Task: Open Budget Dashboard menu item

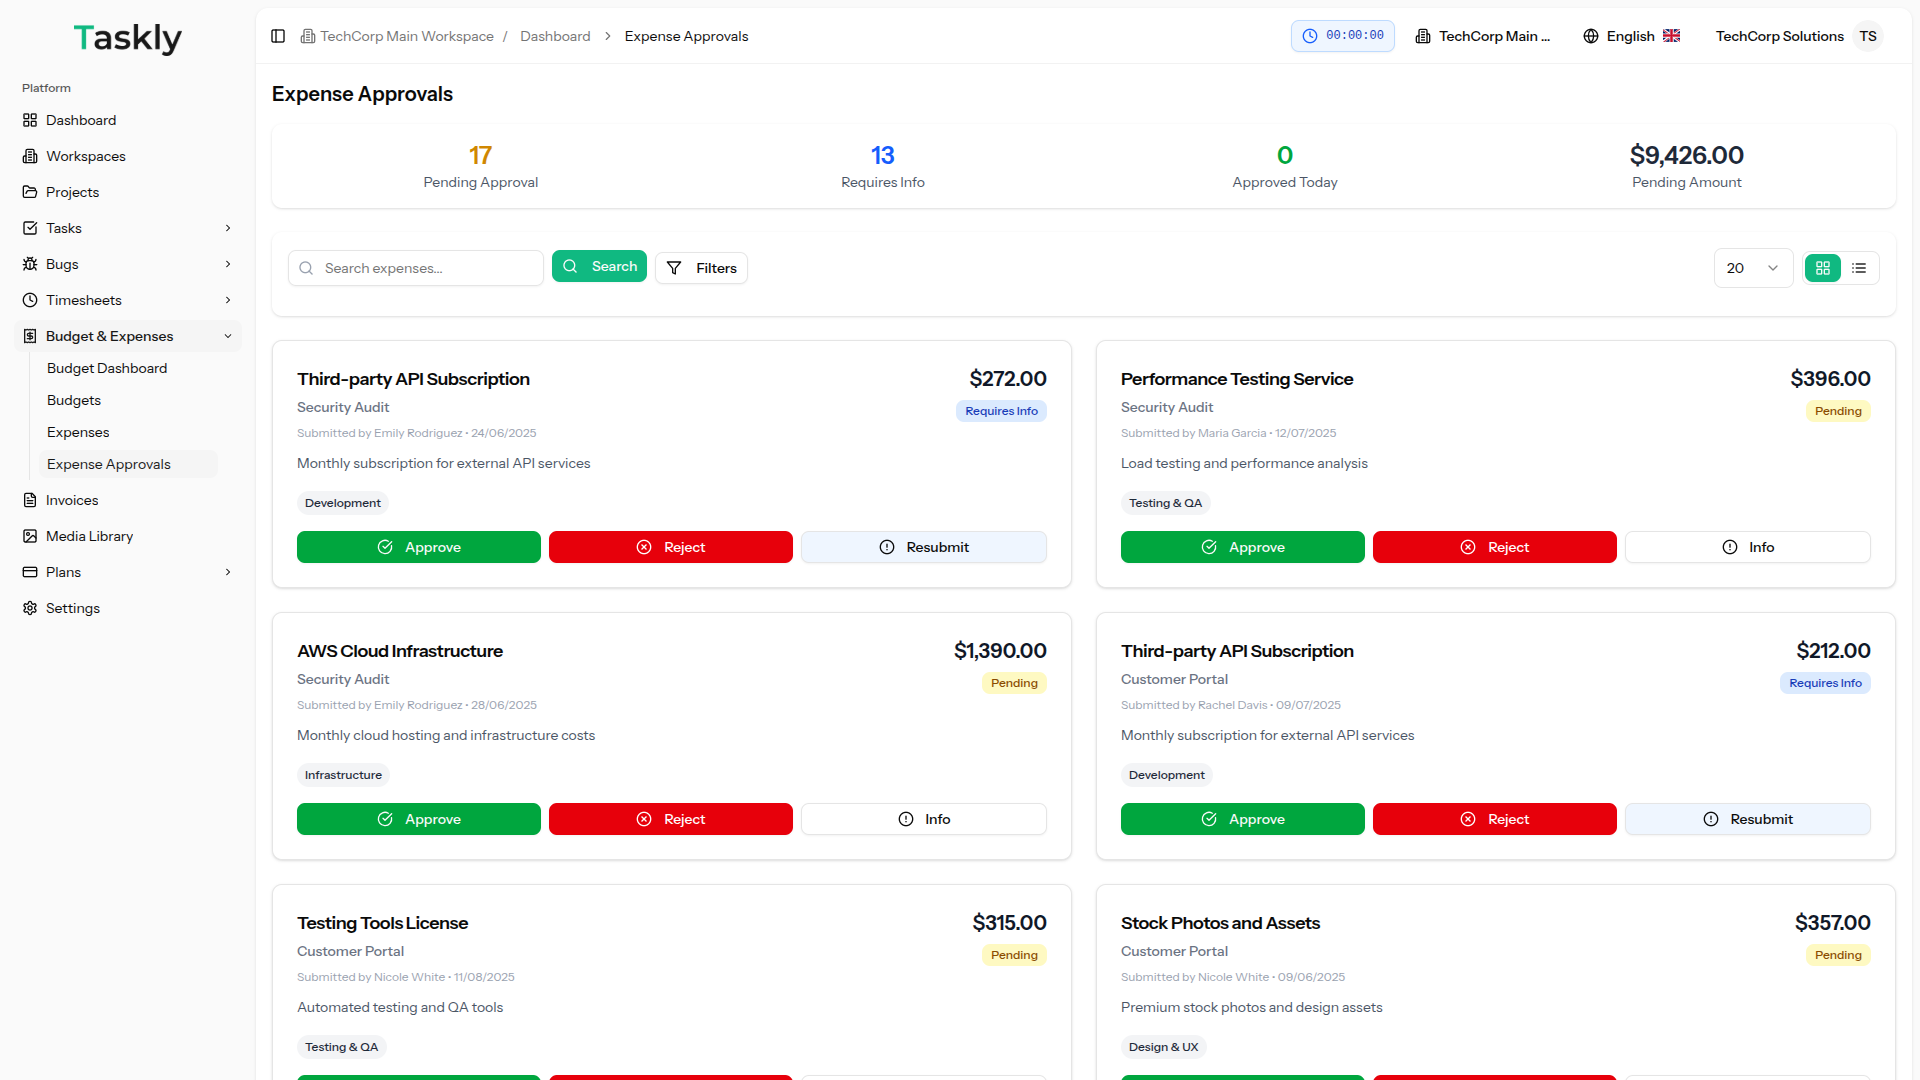Action: [x=107, y=368]
